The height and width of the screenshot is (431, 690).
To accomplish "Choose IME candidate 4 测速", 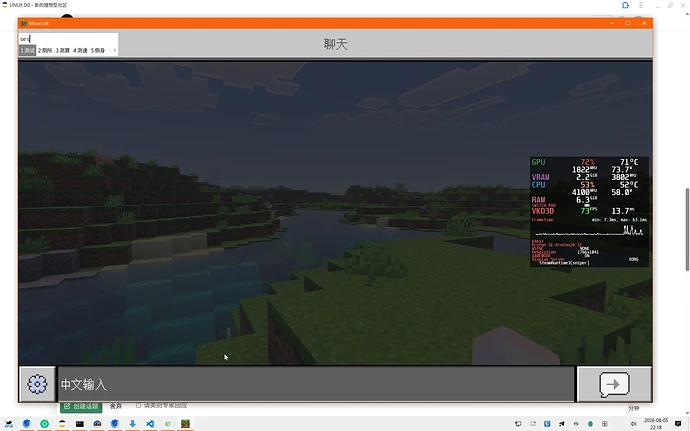I will coord(80,51).
